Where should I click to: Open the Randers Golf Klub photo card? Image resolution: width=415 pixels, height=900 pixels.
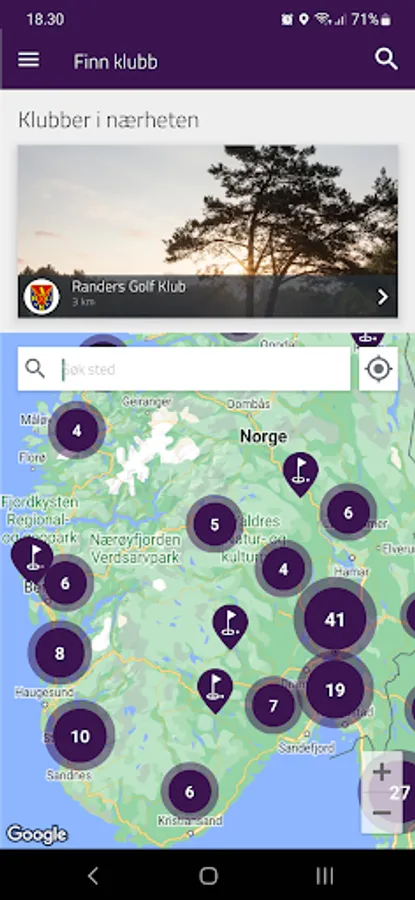(208, 231)
